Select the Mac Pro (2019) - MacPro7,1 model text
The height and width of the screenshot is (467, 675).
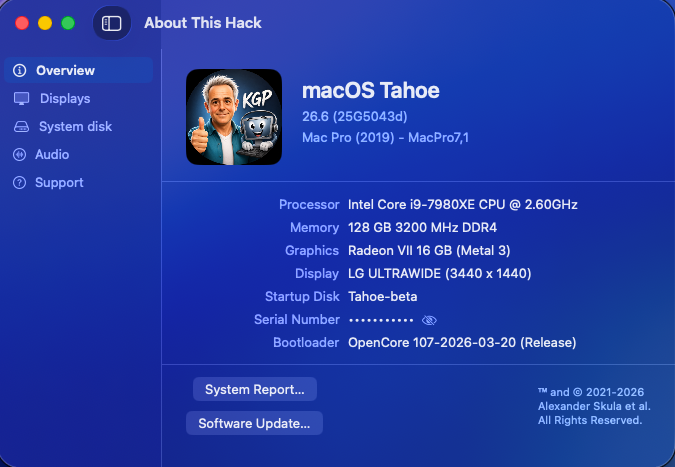coord(385,138)
